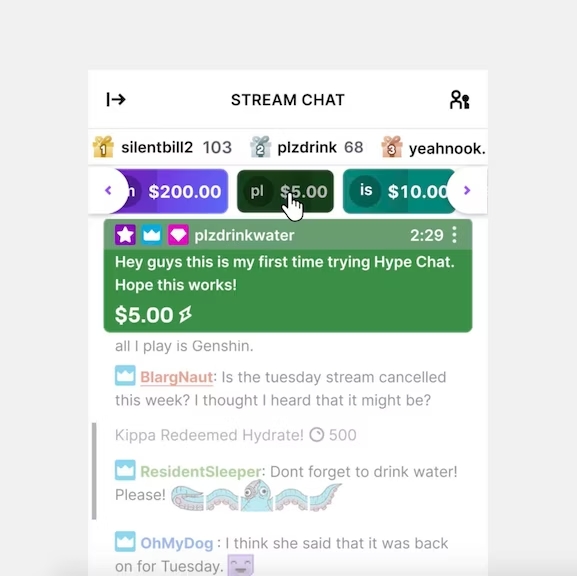Viewport: 577px width, 576px height.
Task: Click the bronze third-place gift icon
Action: point(392,147)
